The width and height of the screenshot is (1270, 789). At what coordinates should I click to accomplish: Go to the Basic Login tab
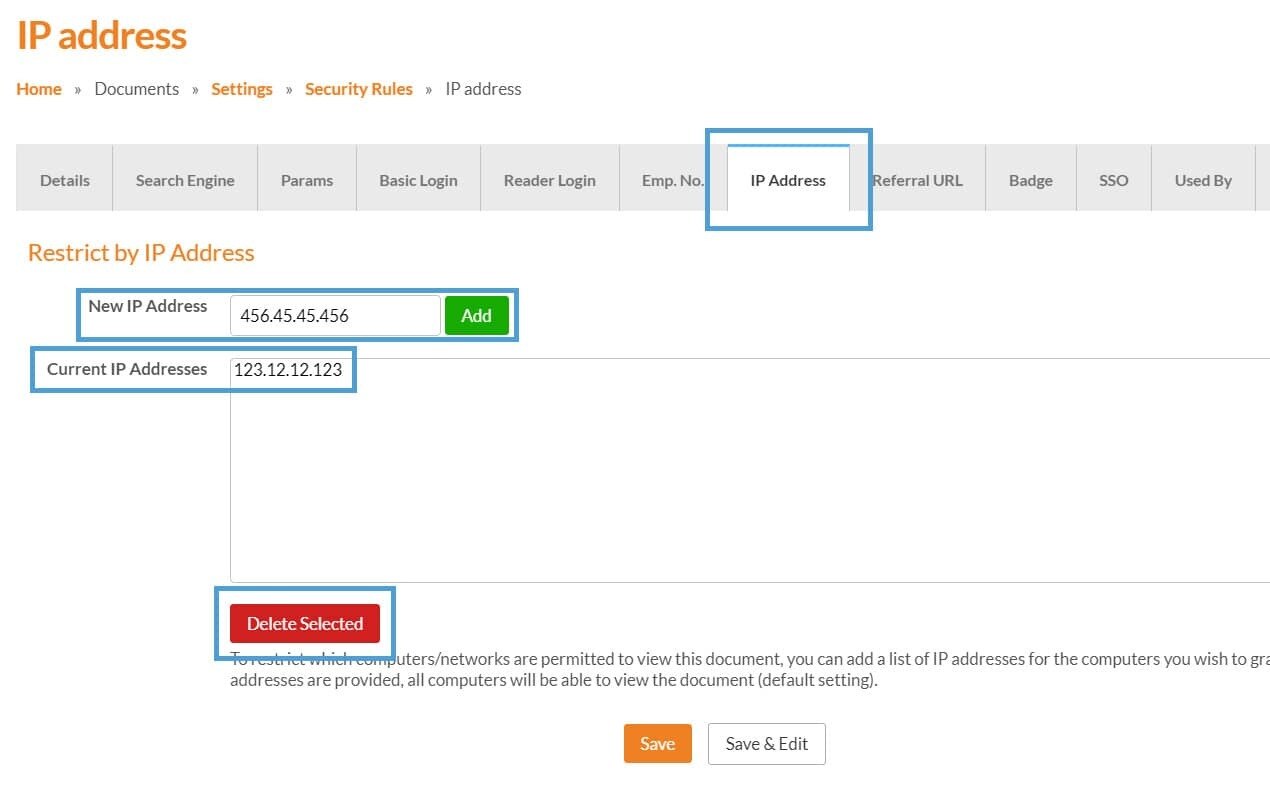coord(418,181)
